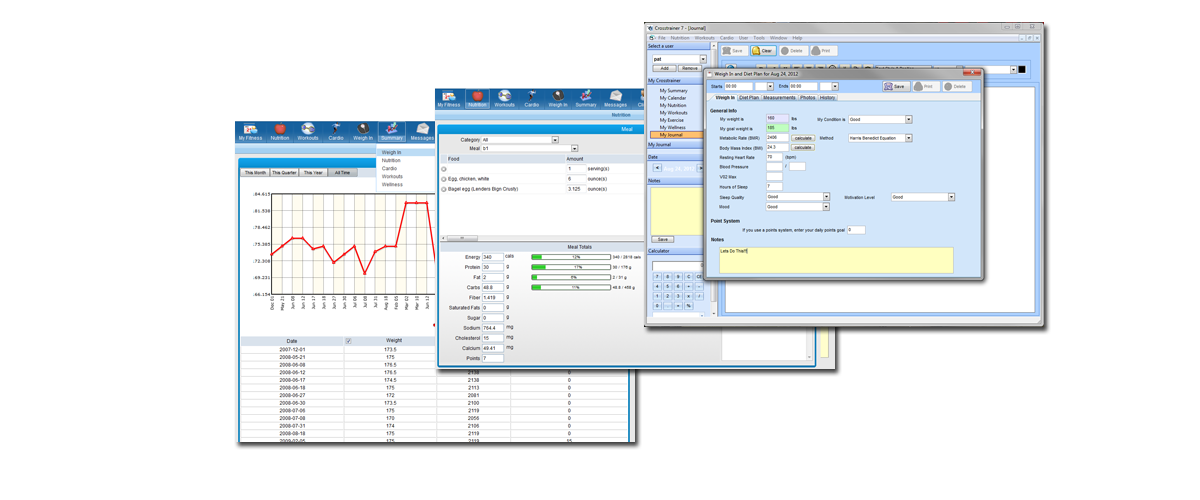The image size is (1200, 500).
Task: Choose Wellness from the Summary dropdown menu
Action: coord(392,185)
